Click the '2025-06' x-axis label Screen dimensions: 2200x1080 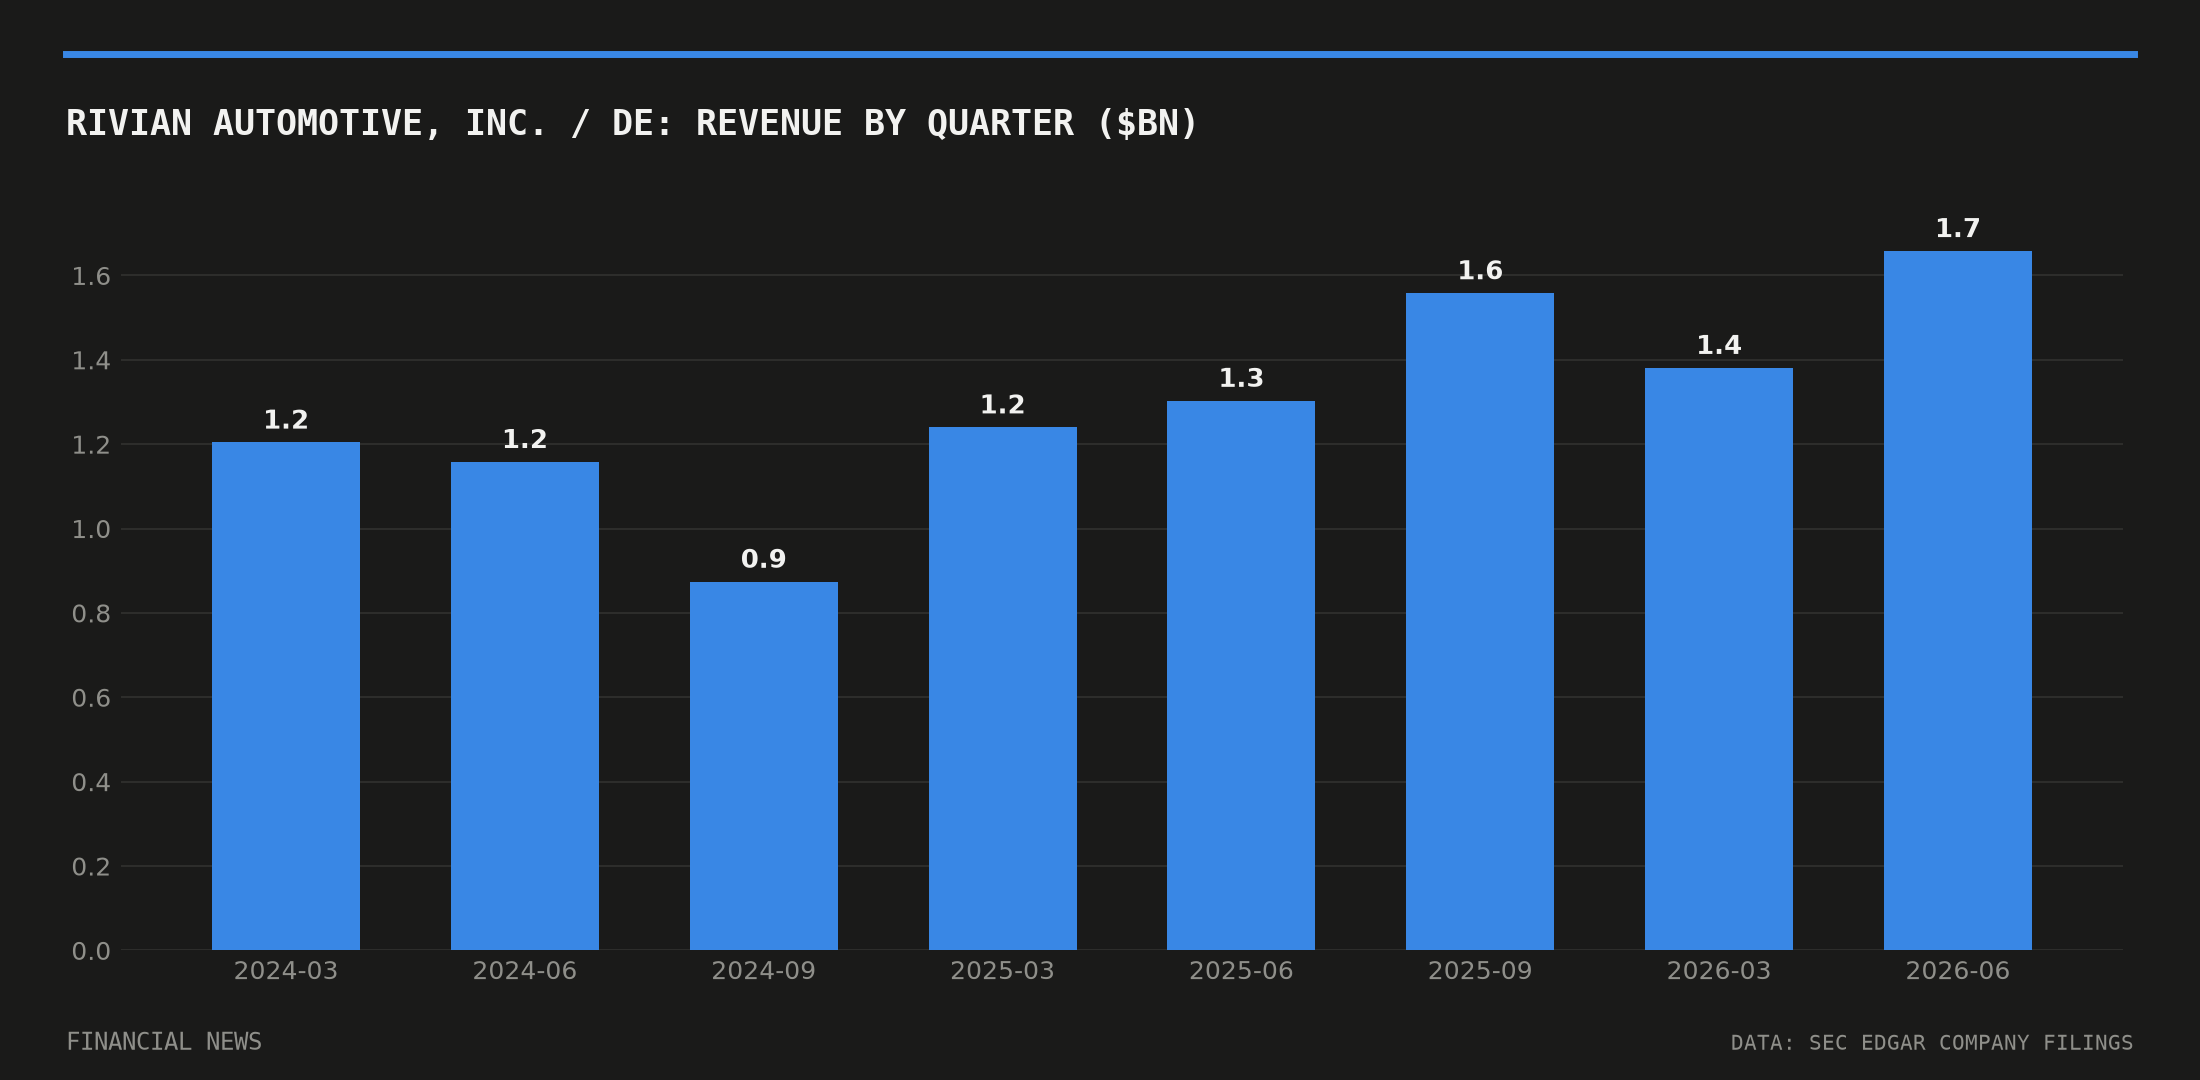(x=1241, y=971)
